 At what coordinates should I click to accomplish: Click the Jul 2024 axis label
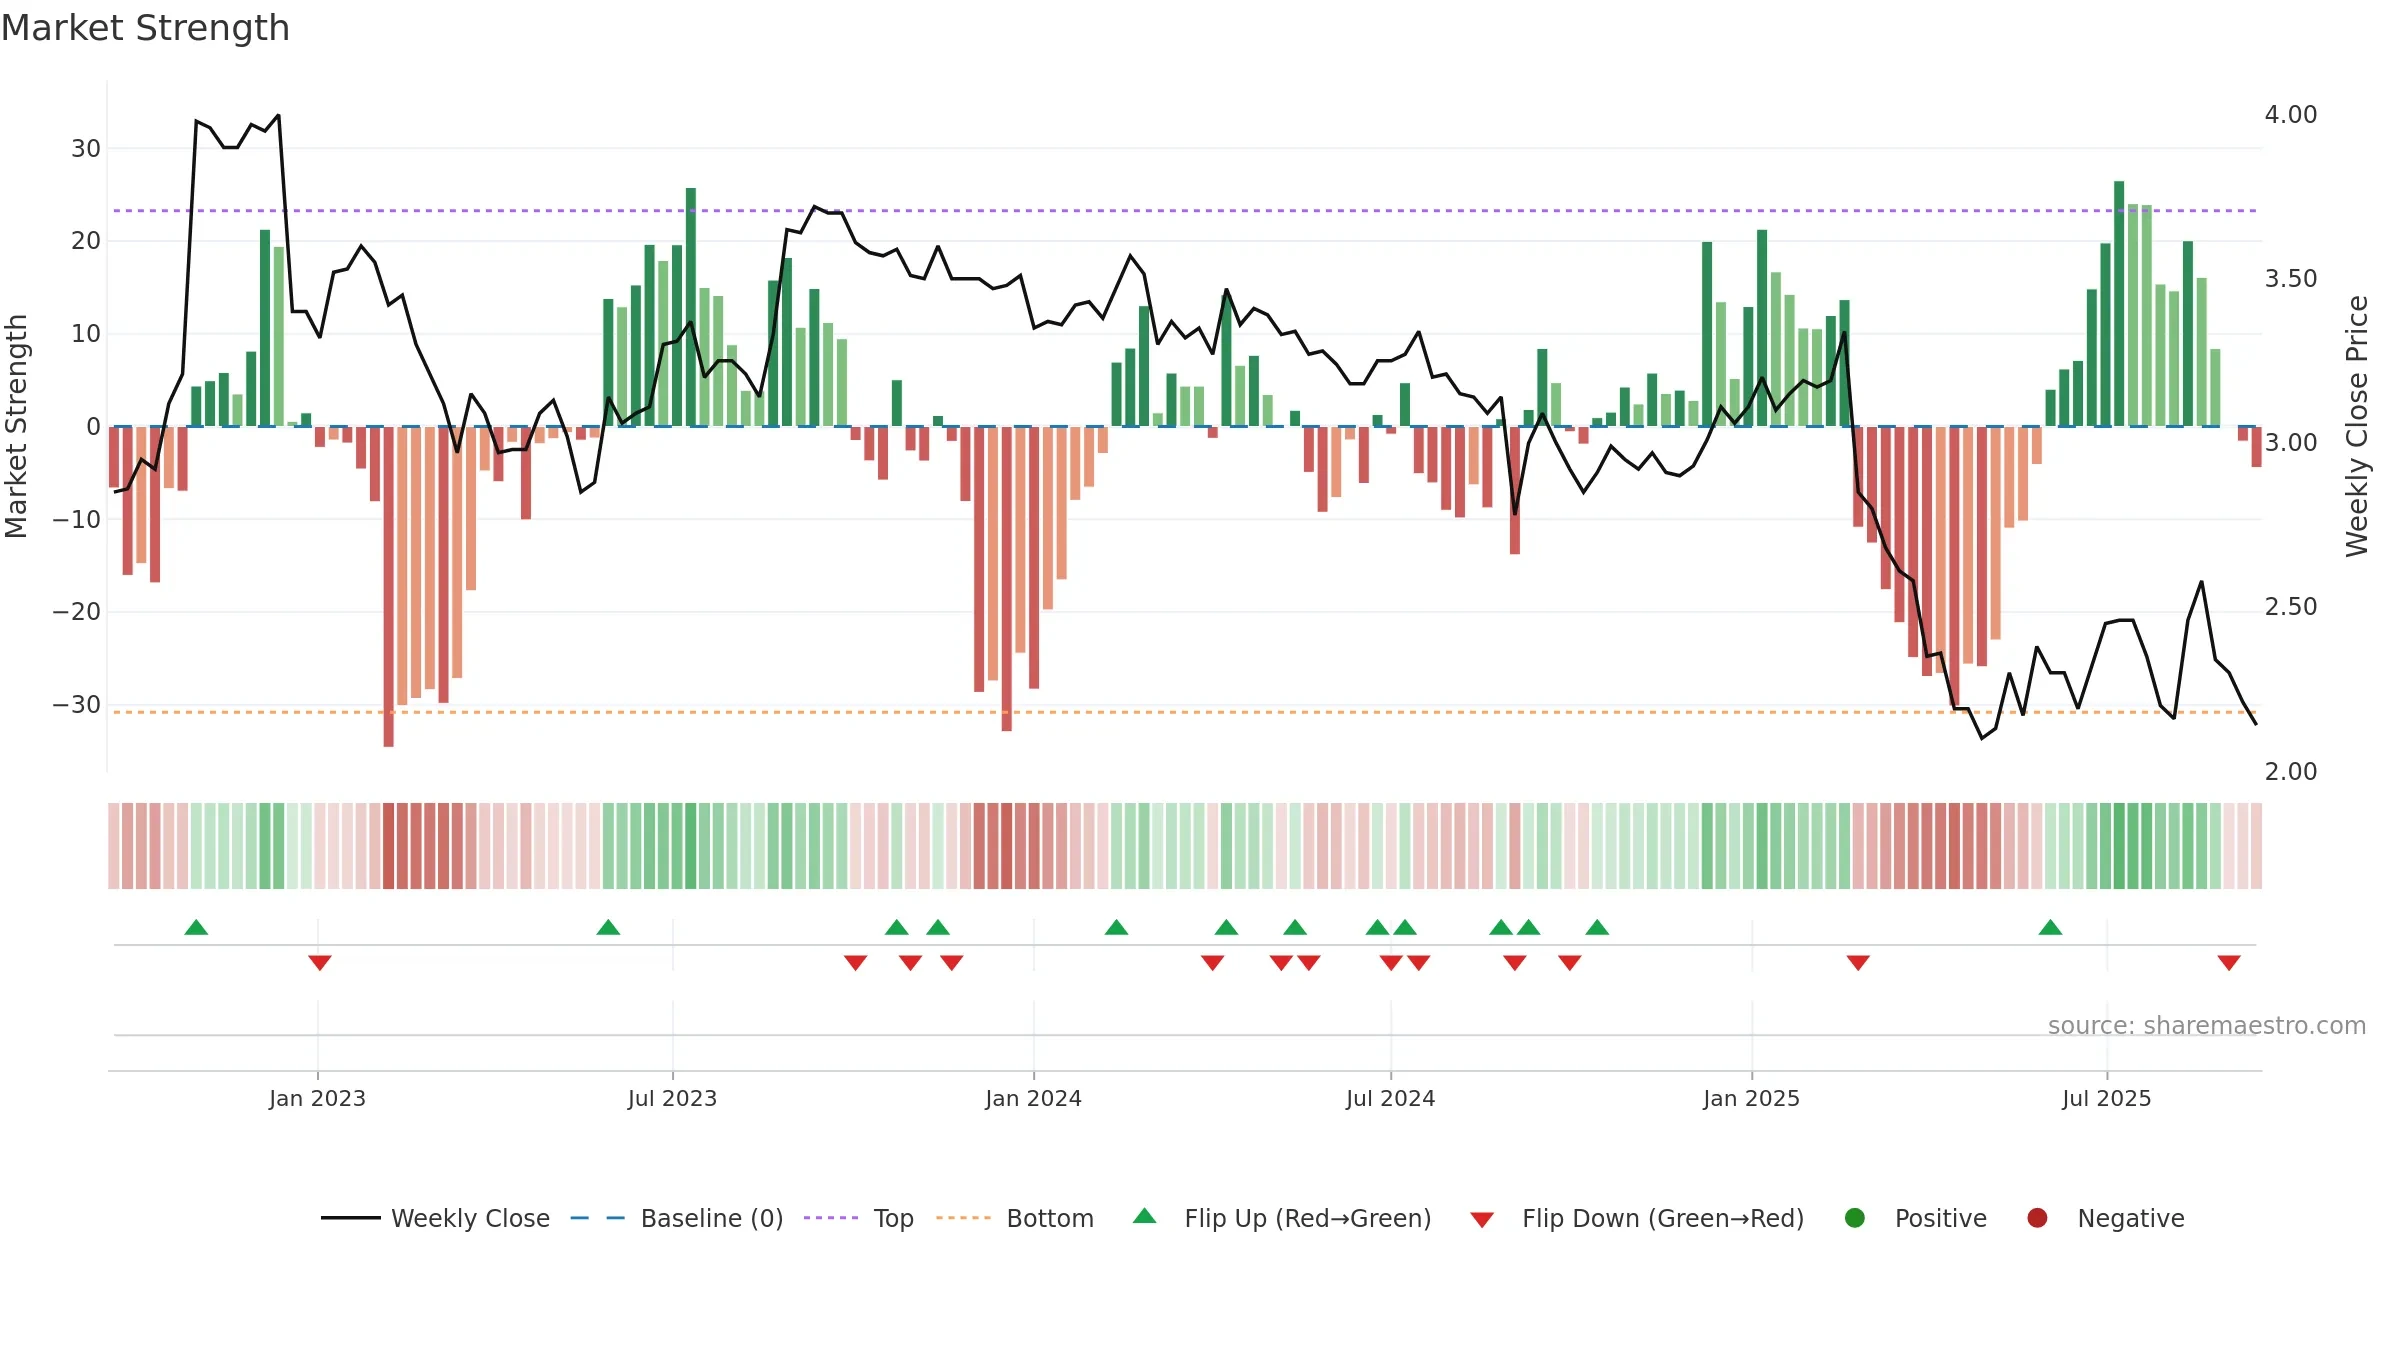click(1390, 1098)
